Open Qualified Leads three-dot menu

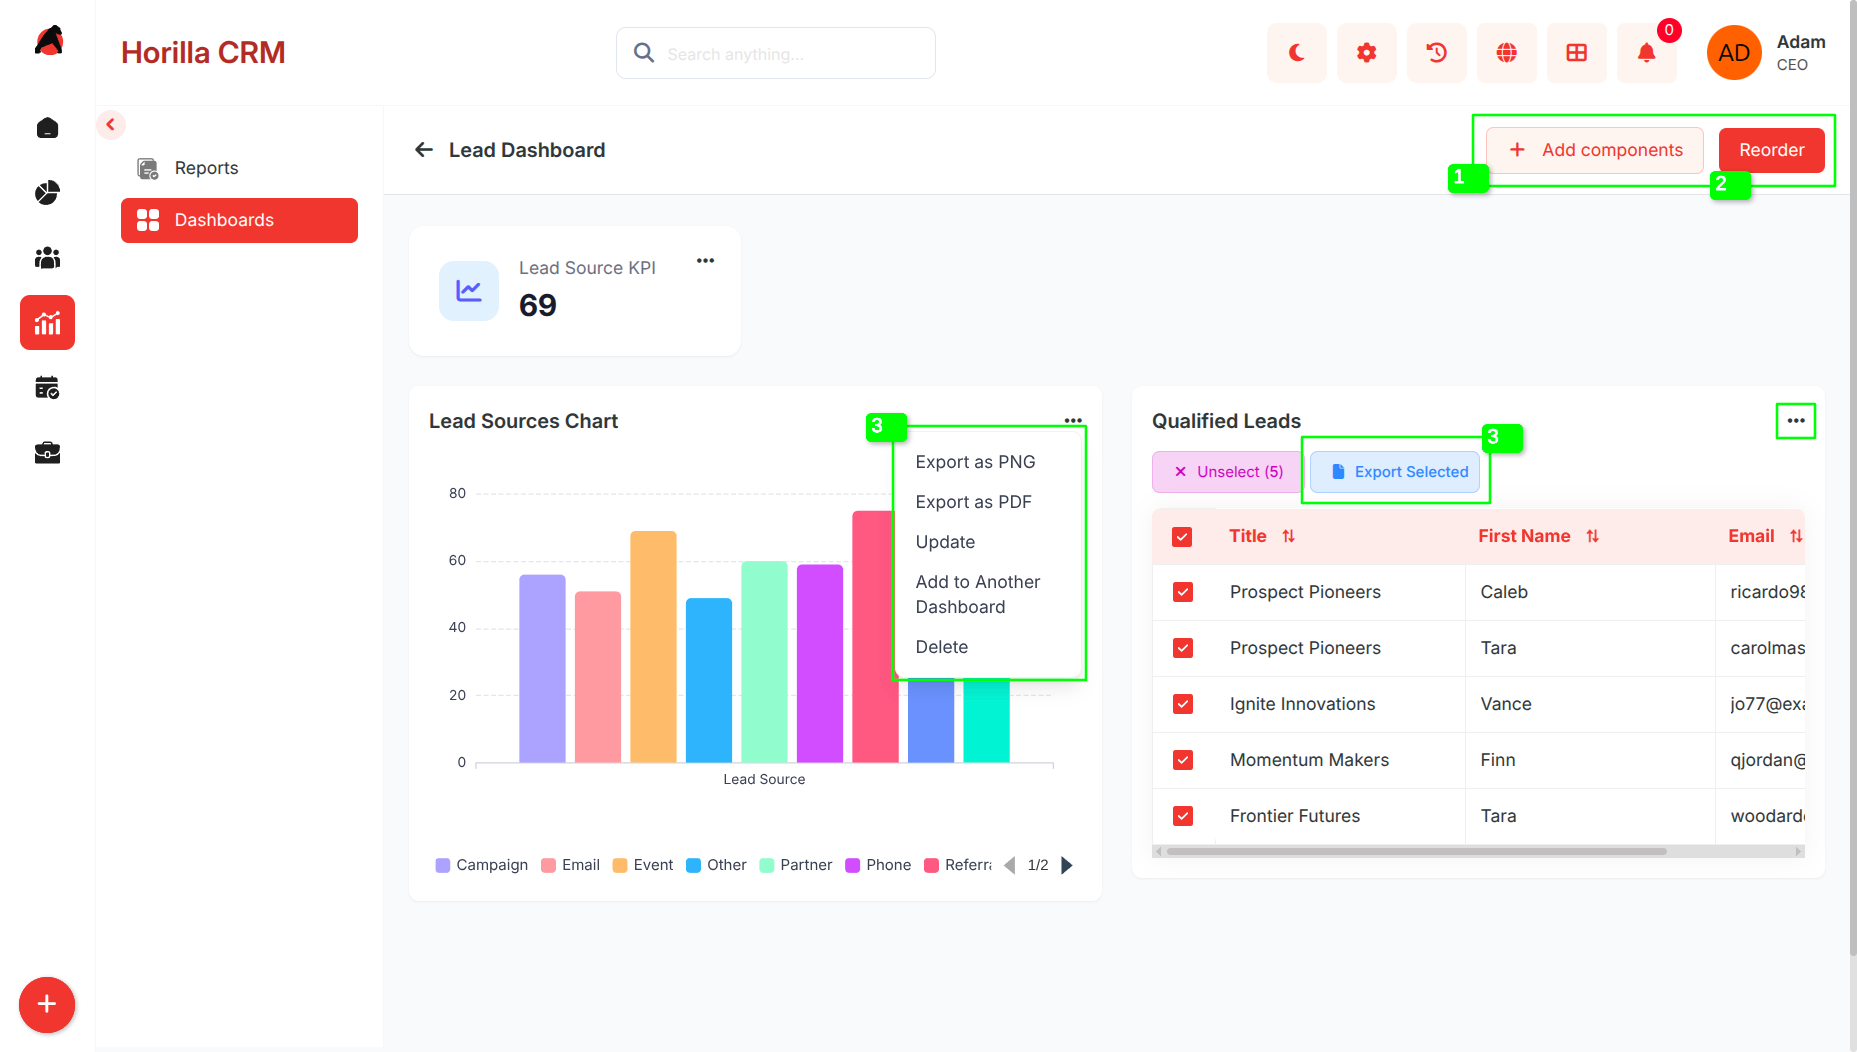(1796, 421)
